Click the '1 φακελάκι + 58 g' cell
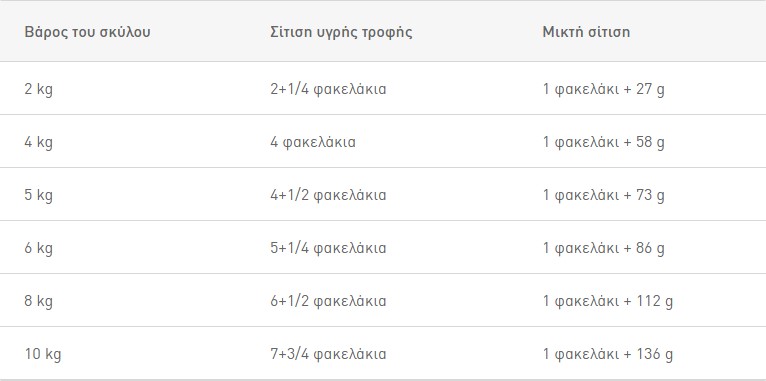The image size is (766, 381). (x=603, y=143)
